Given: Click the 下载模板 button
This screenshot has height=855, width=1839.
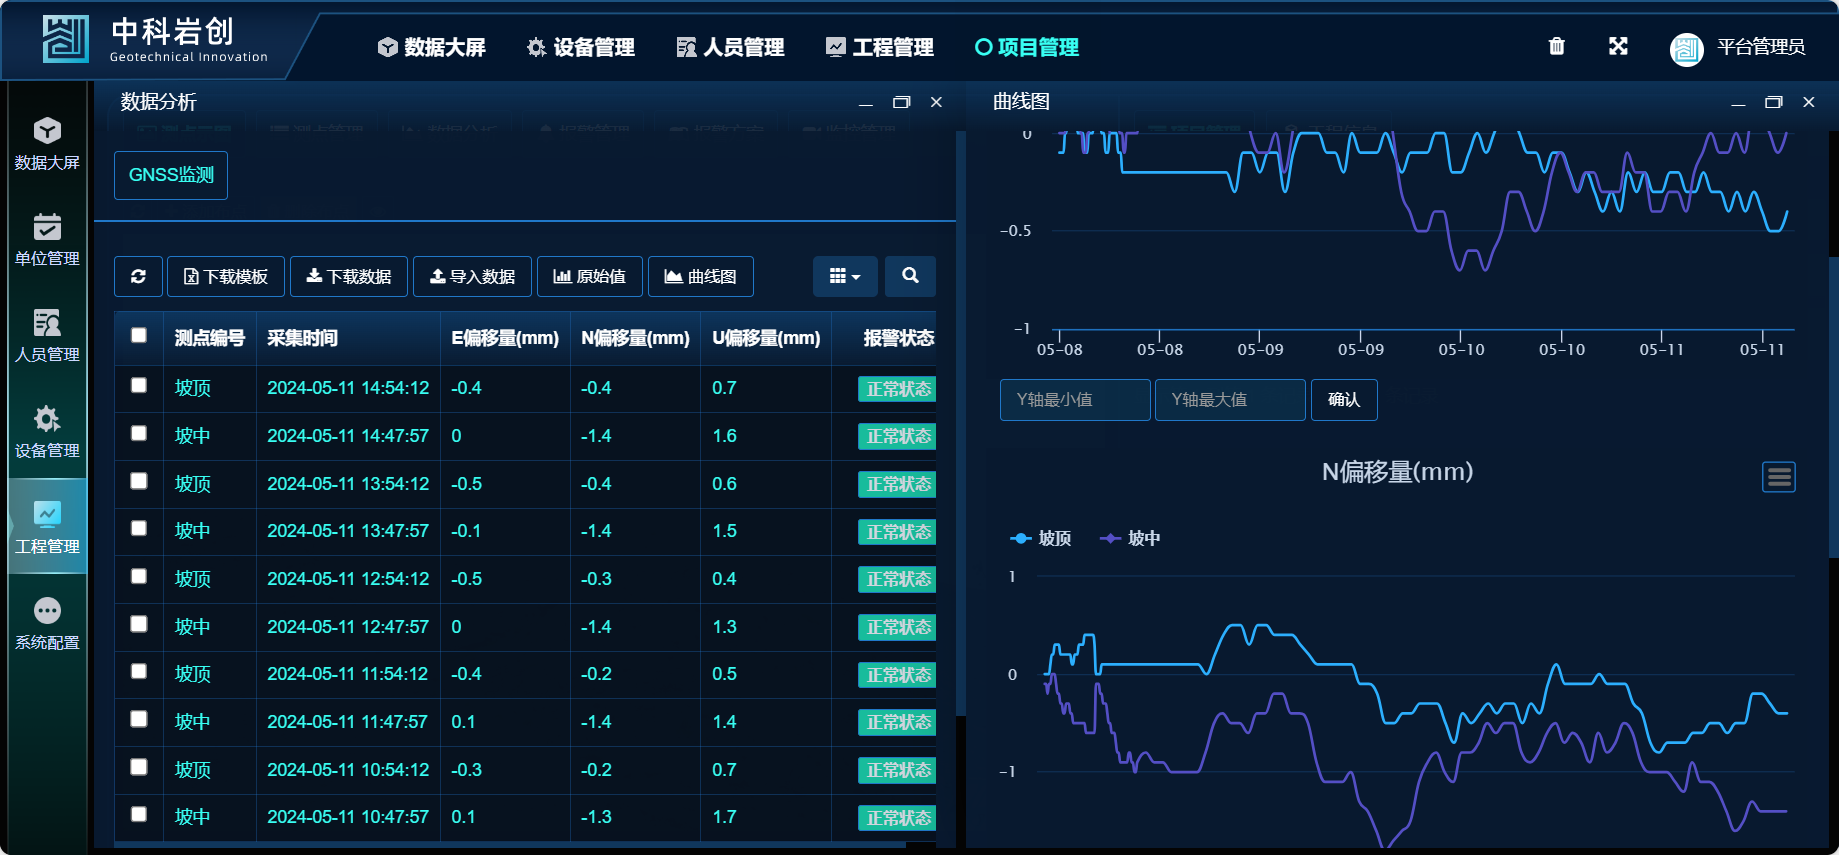Looking at the screenshot, I should (x=226, y=277).
